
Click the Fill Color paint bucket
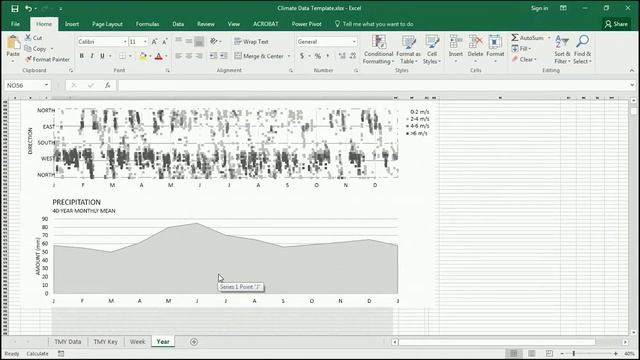(x=143, y=56)
